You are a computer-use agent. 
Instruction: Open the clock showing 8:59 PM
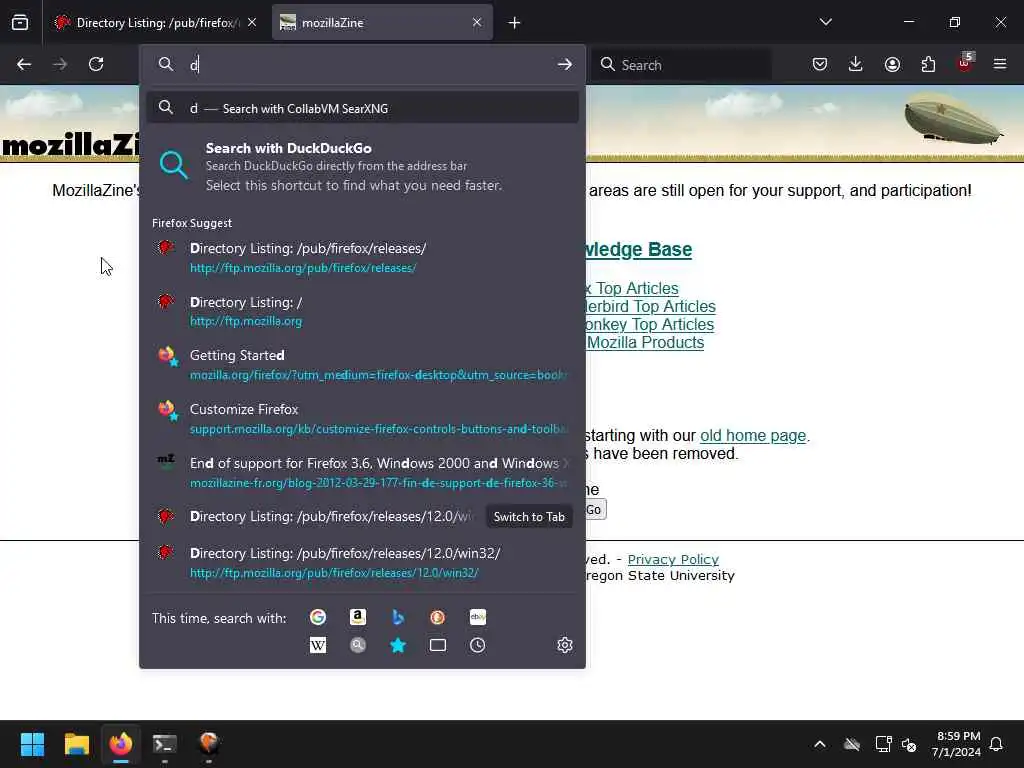(956, 744)
